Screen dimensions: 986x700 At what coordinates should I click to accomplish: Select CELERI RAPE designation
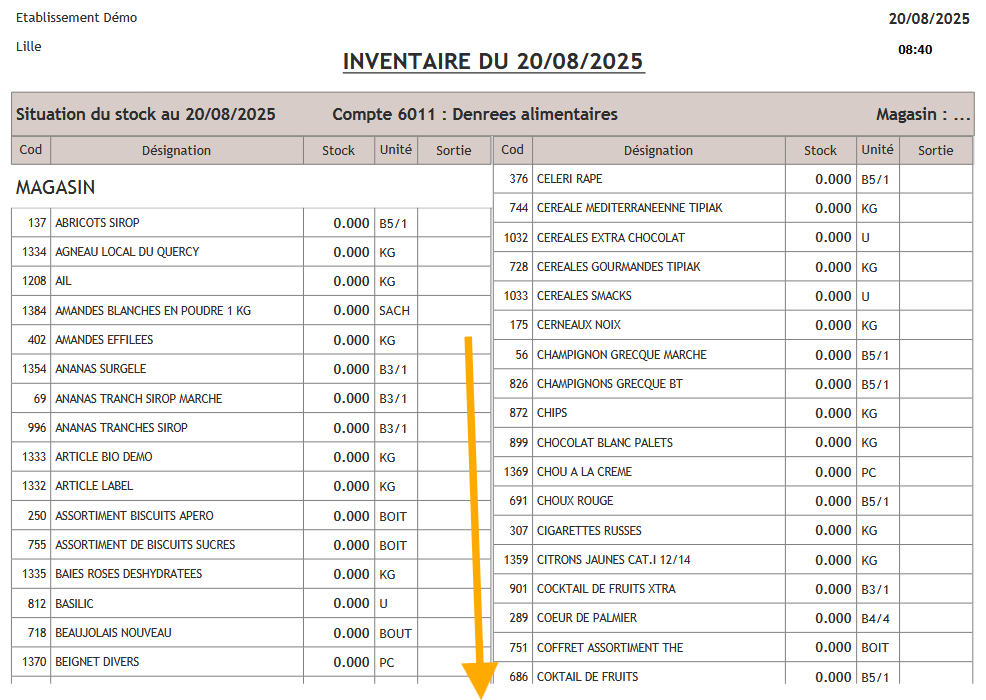click(570, 179)
